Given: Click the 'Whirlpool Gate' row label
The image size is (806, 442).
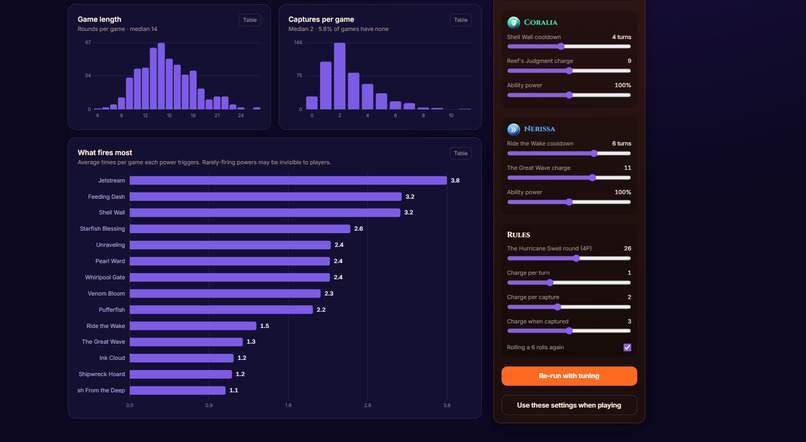Looking at the screenshot, I should (105, 277).
